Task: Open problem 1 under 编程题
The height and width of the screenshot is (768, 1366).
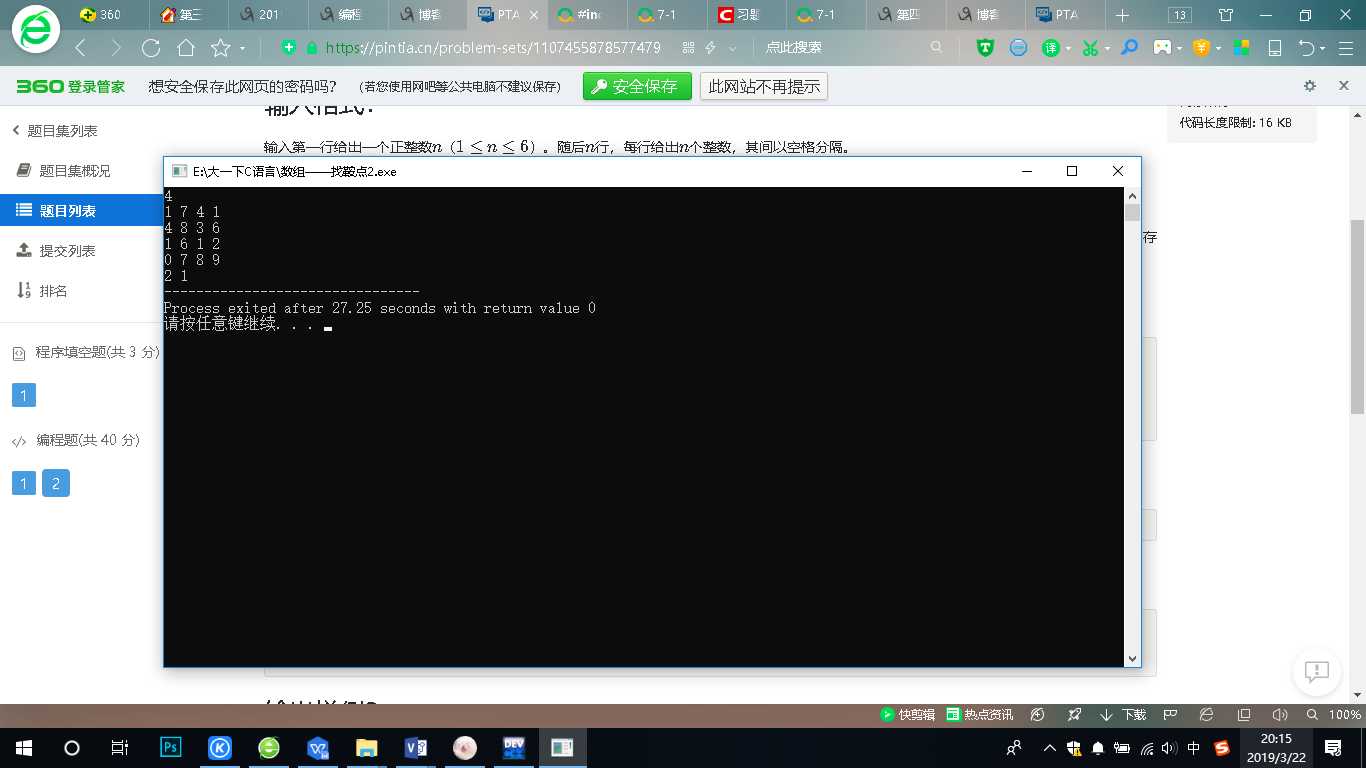Action: click(x=24, y=484)
